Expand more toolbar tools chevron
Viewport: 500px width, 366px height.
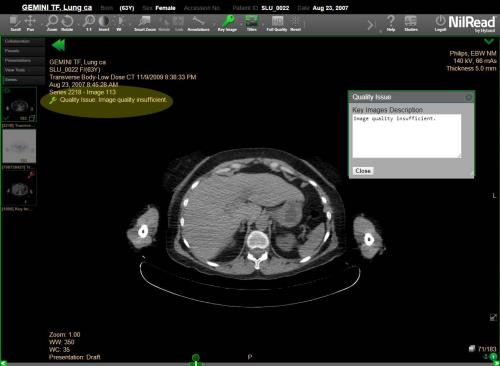tap(371, 25)
